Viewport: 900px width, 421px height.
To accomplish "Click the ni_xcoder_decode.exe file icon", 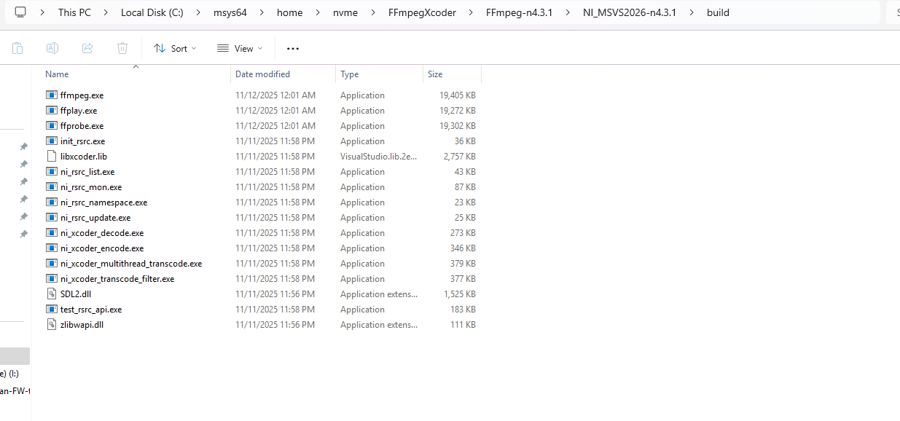I will [x=52, y=233].
